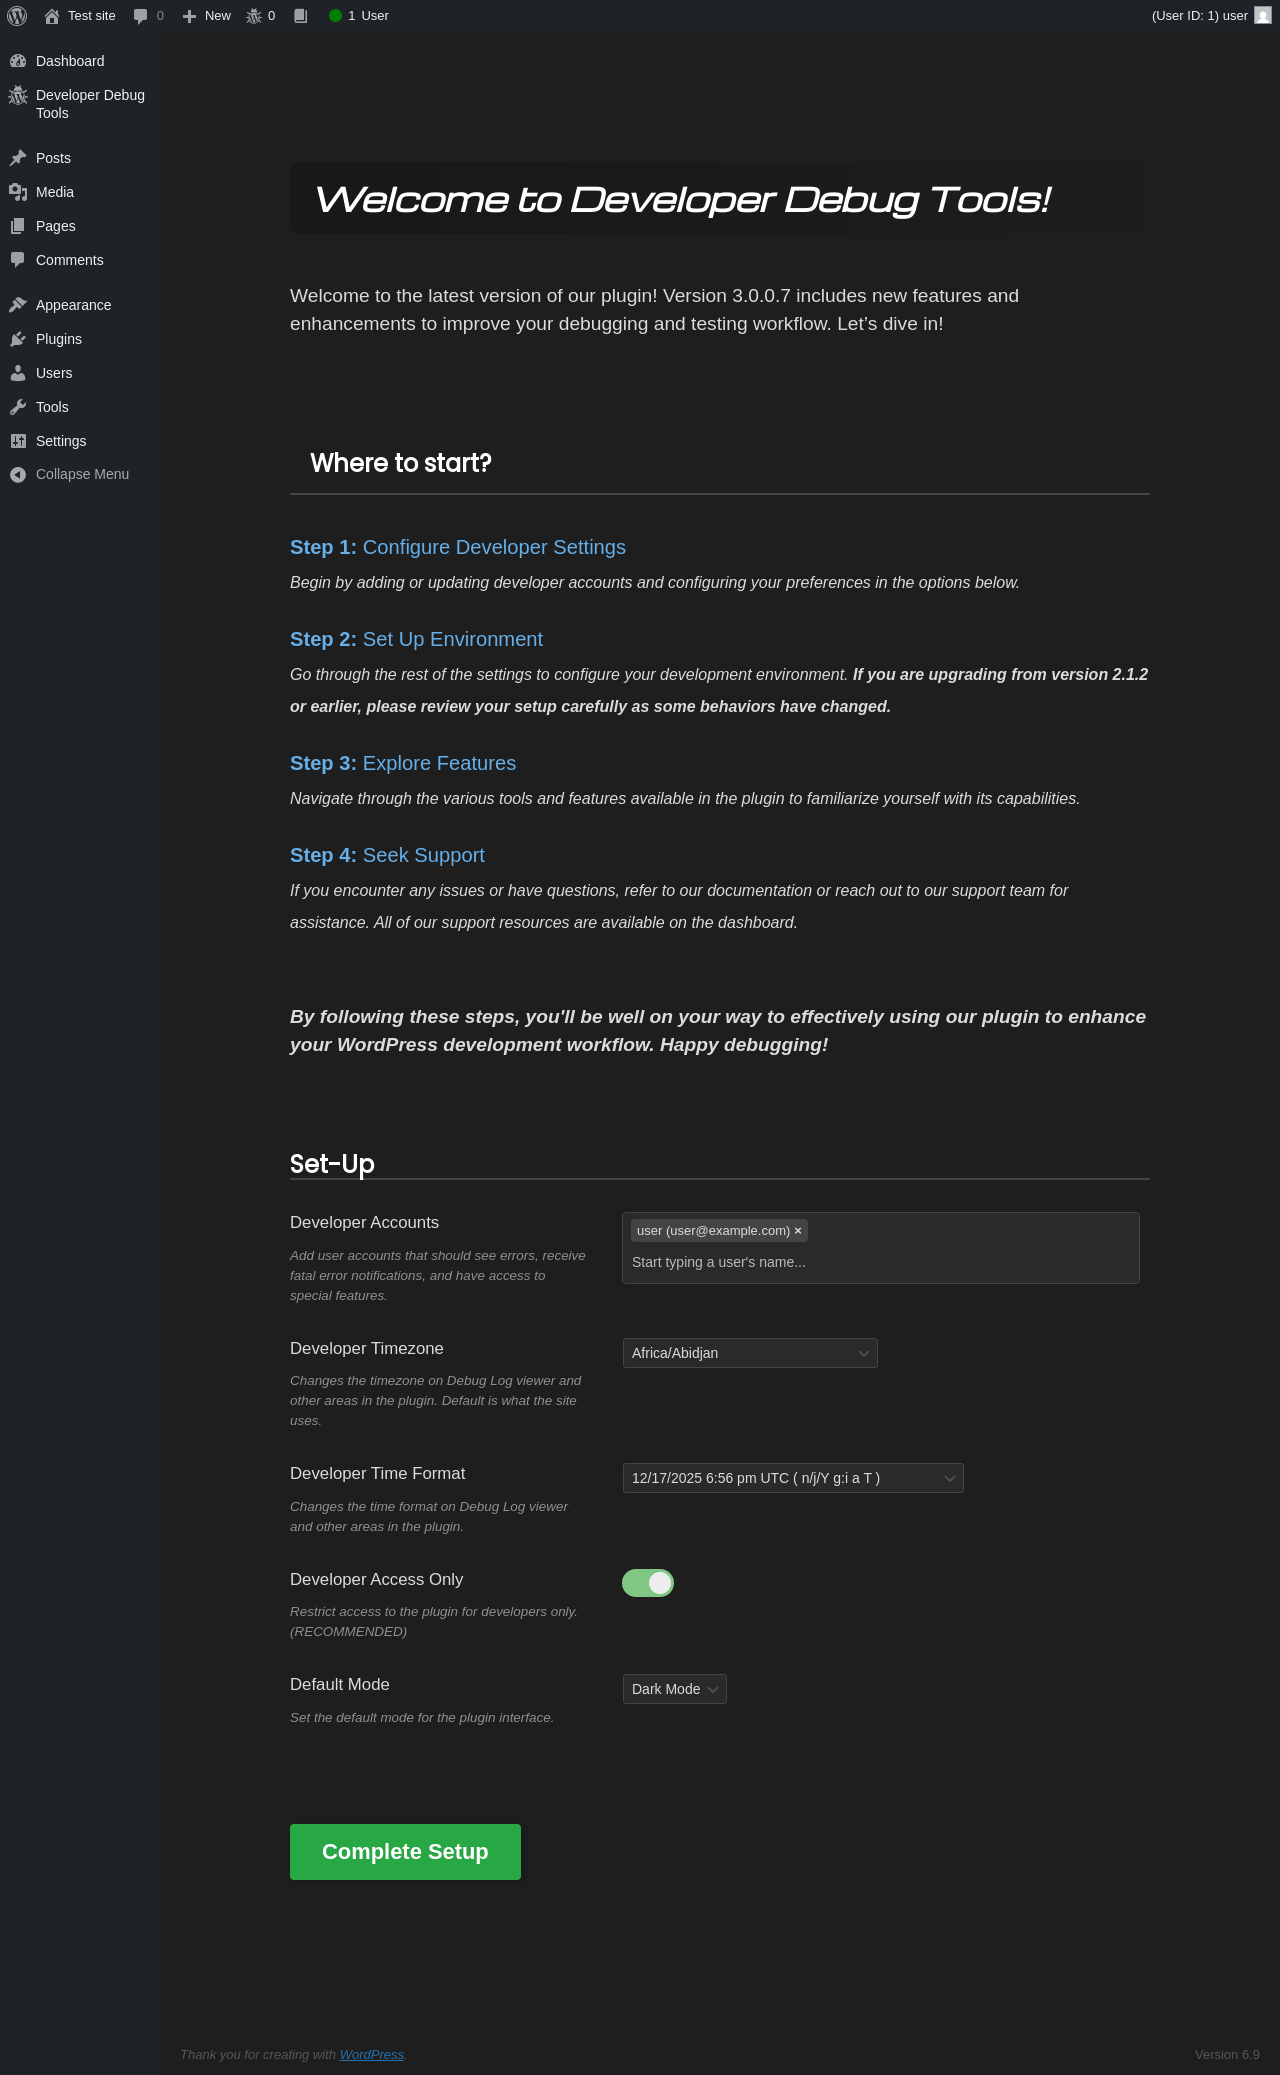Click the debug bug icon in admin bar
The image size is (1280, 2075).
click(254, 16)
